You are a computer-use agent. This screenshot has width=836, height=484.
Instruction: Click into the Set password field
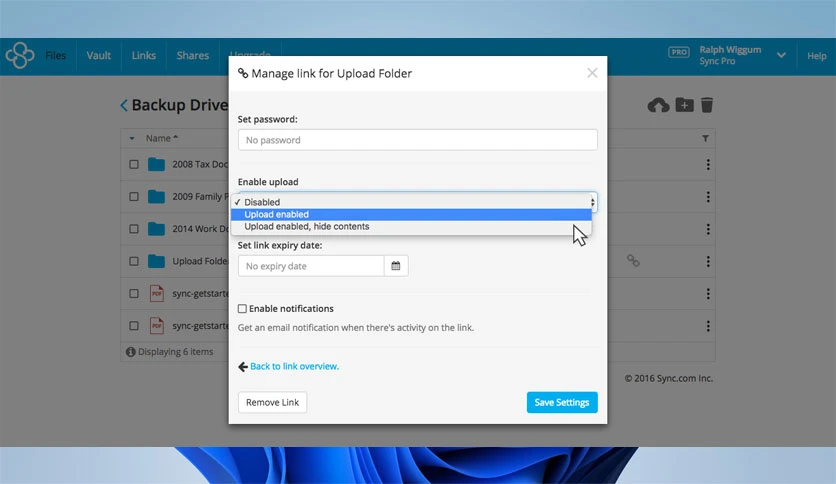pos(417,140)
